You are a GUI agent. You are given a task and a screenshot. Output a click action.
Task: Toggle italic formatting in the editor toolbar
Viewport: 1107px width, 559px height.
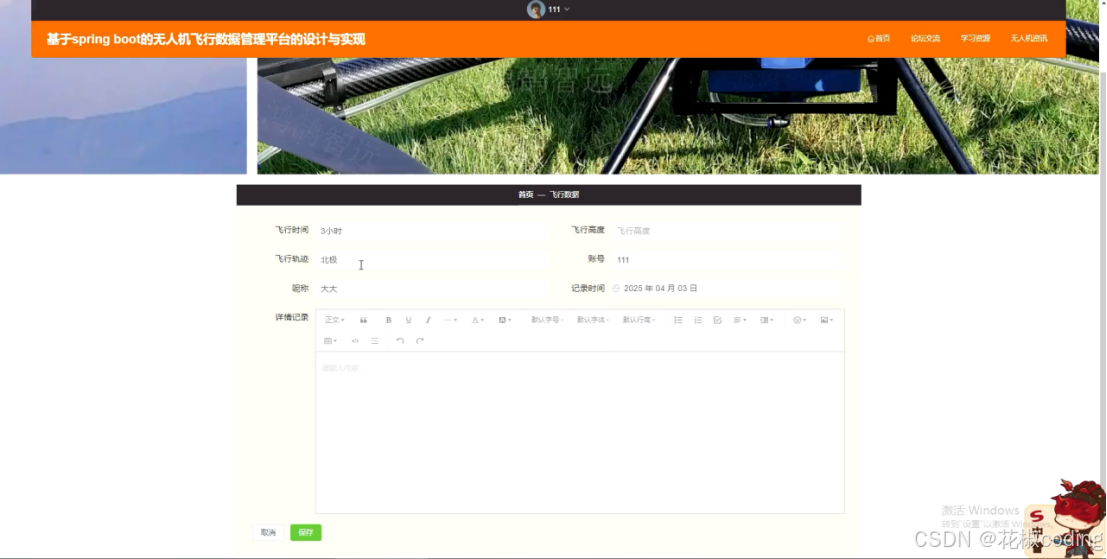(x=428, y=320)
